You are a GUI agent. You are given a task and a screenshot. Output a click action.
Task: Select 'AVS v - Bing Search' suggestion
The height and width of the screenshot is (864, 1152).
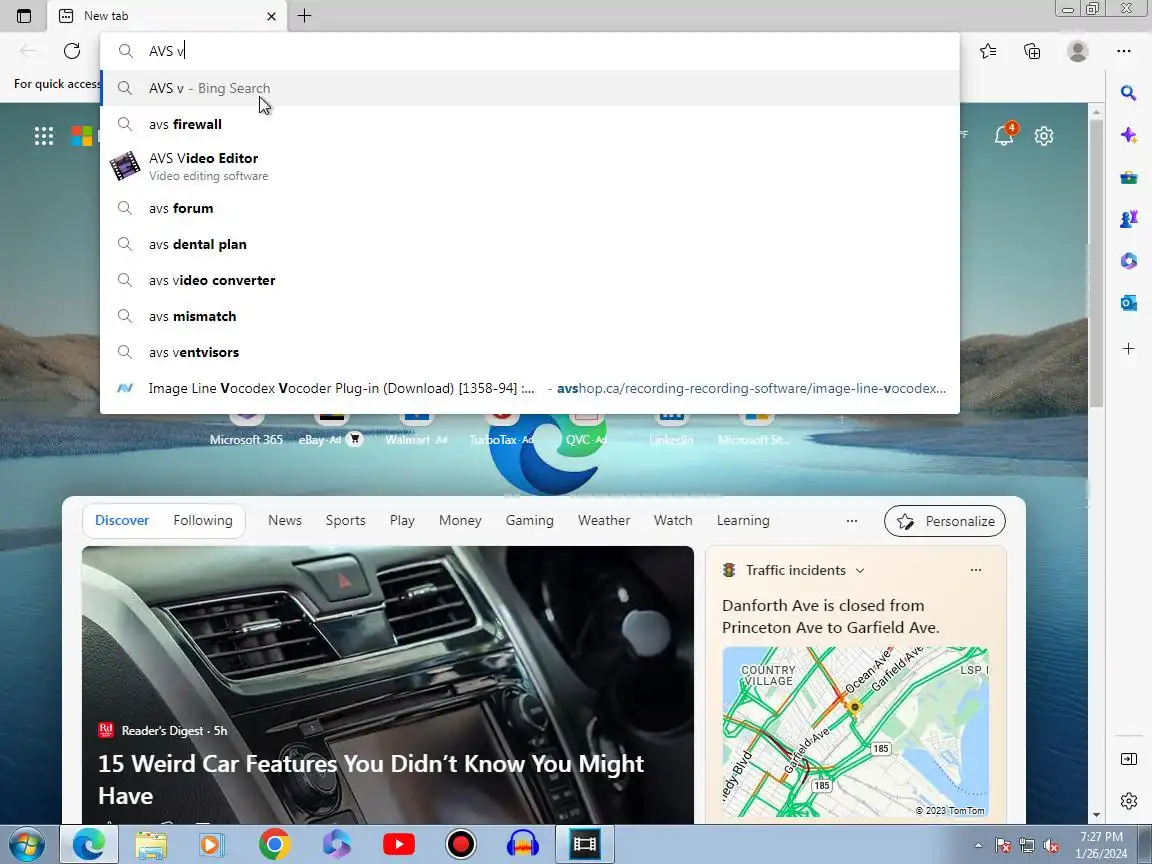pyautogui.click(x=529, y=88)
